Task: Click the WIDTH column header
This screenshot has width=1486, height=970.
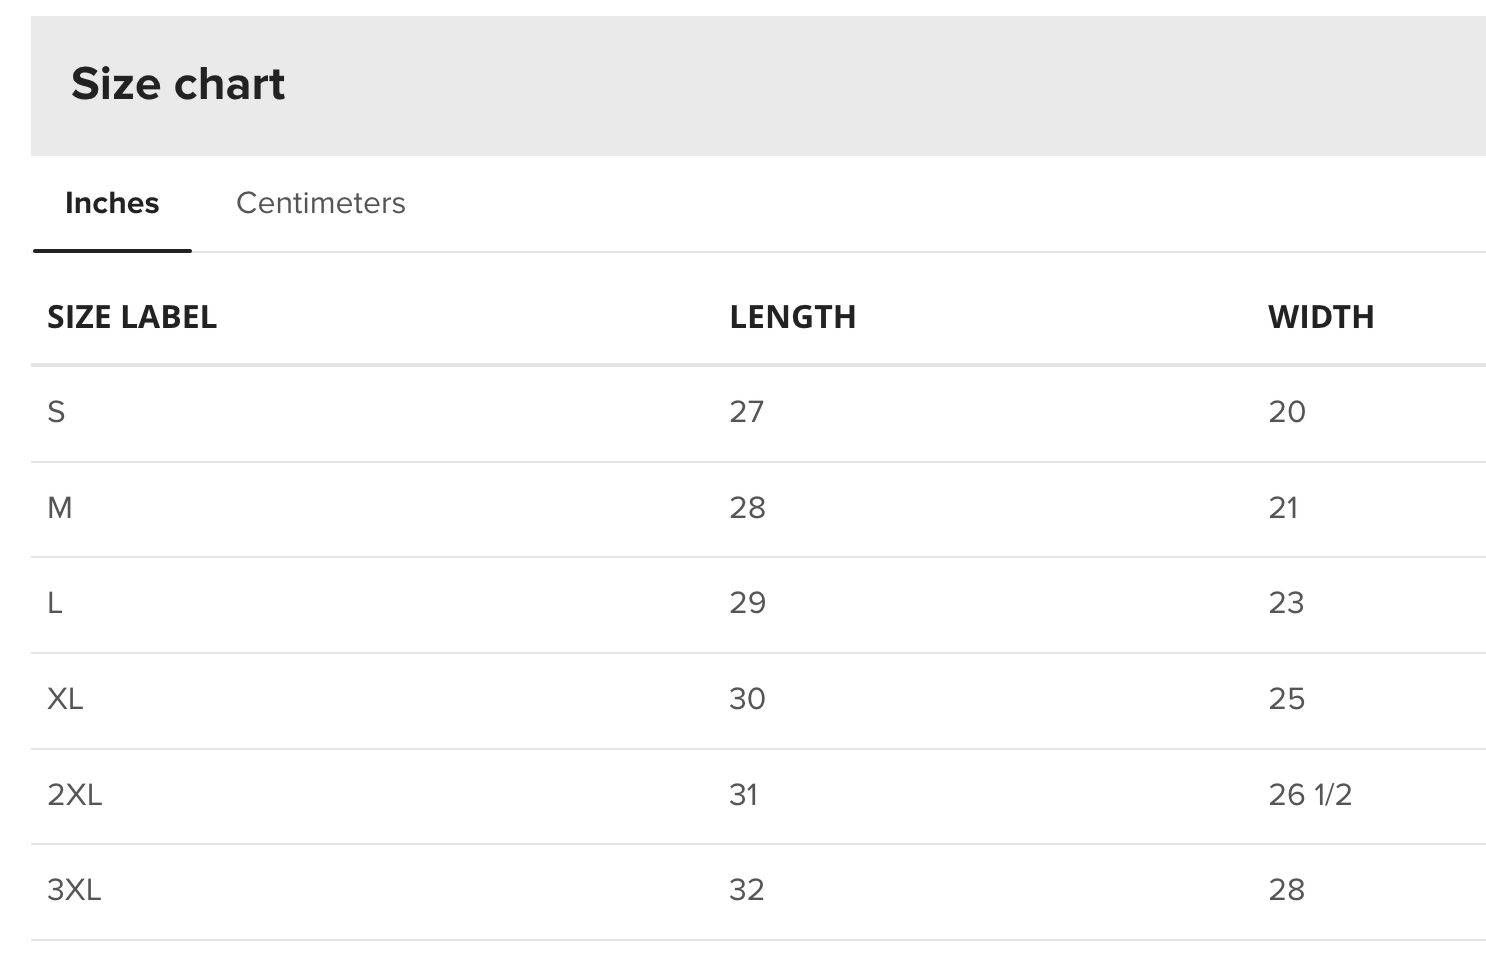Action: point(1320,317)
